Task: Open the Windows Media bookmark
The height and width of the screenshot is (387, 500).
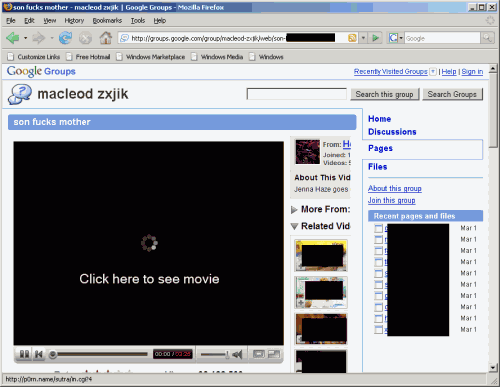Action: [217, 57]
